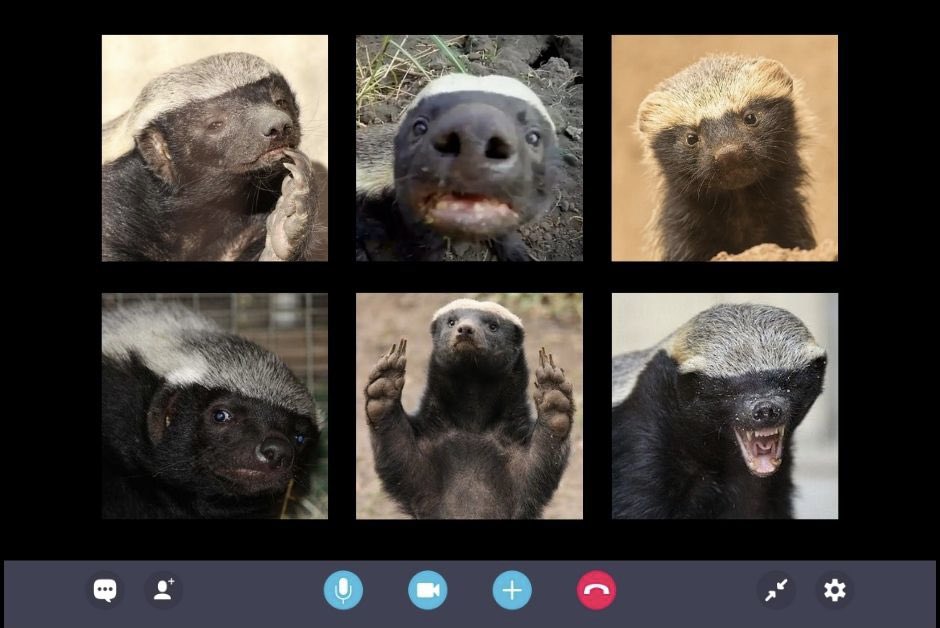Viewport: 940px width, 628px height.
Task: Open the chat messages icon
Action: tap(105, 590)
